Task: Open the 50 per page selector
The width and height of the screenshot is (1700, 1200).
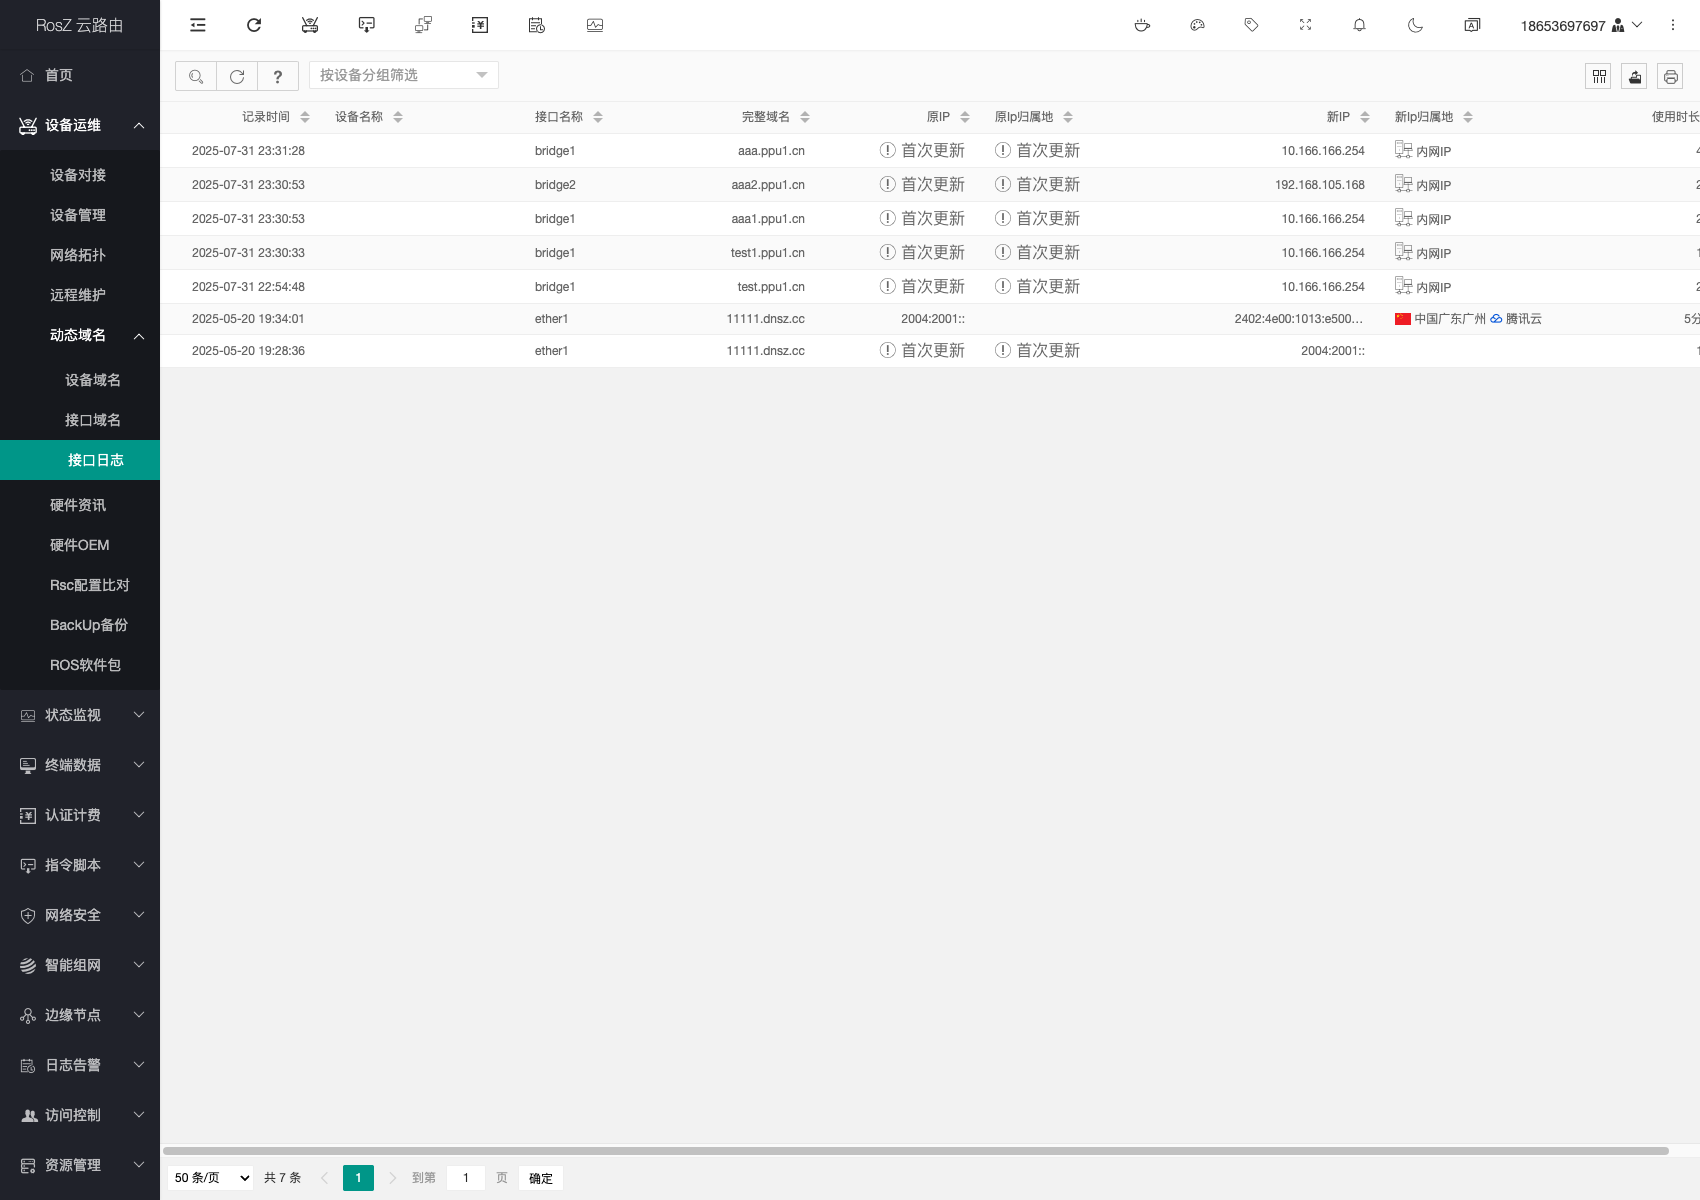Action: click(211, 1178)
